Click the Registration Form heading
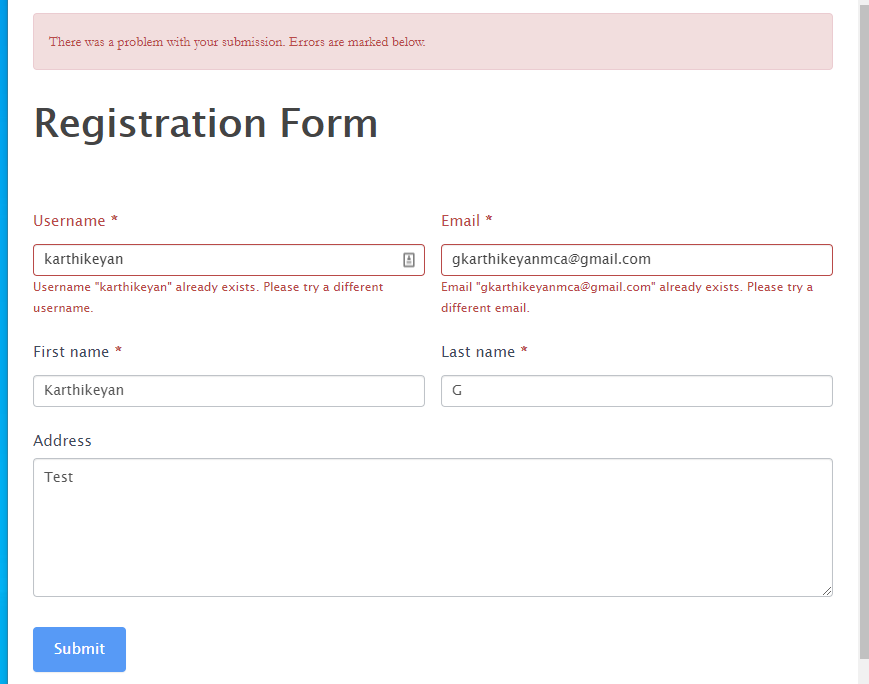The height and width of the screenshot is (684, 869). (x=206, y=123)
